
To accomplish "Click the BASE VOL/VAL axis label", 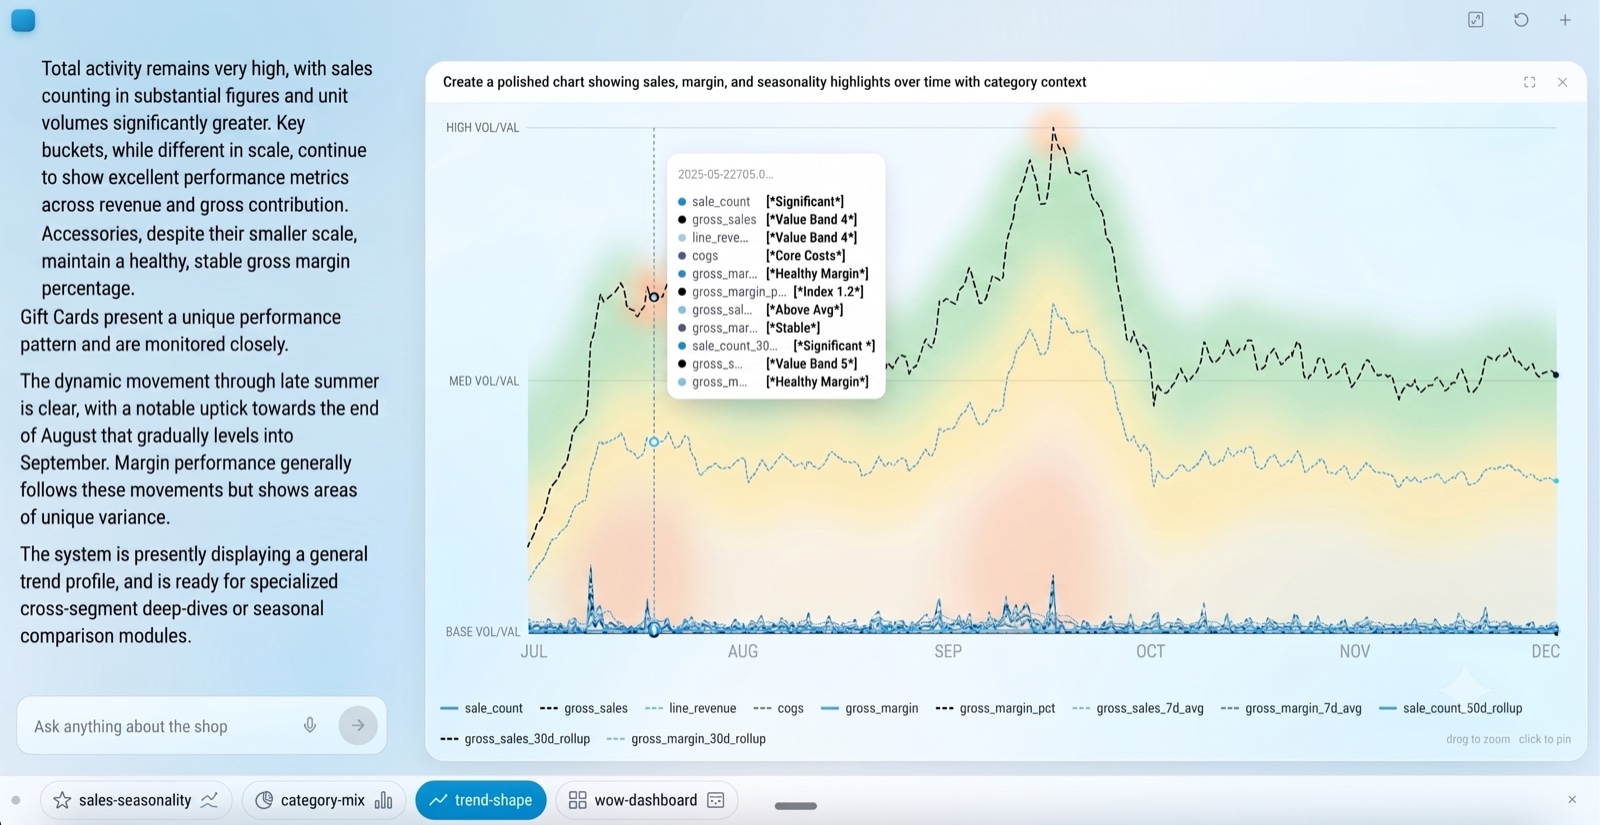I will pyautogui.click(x=483, y=632).
